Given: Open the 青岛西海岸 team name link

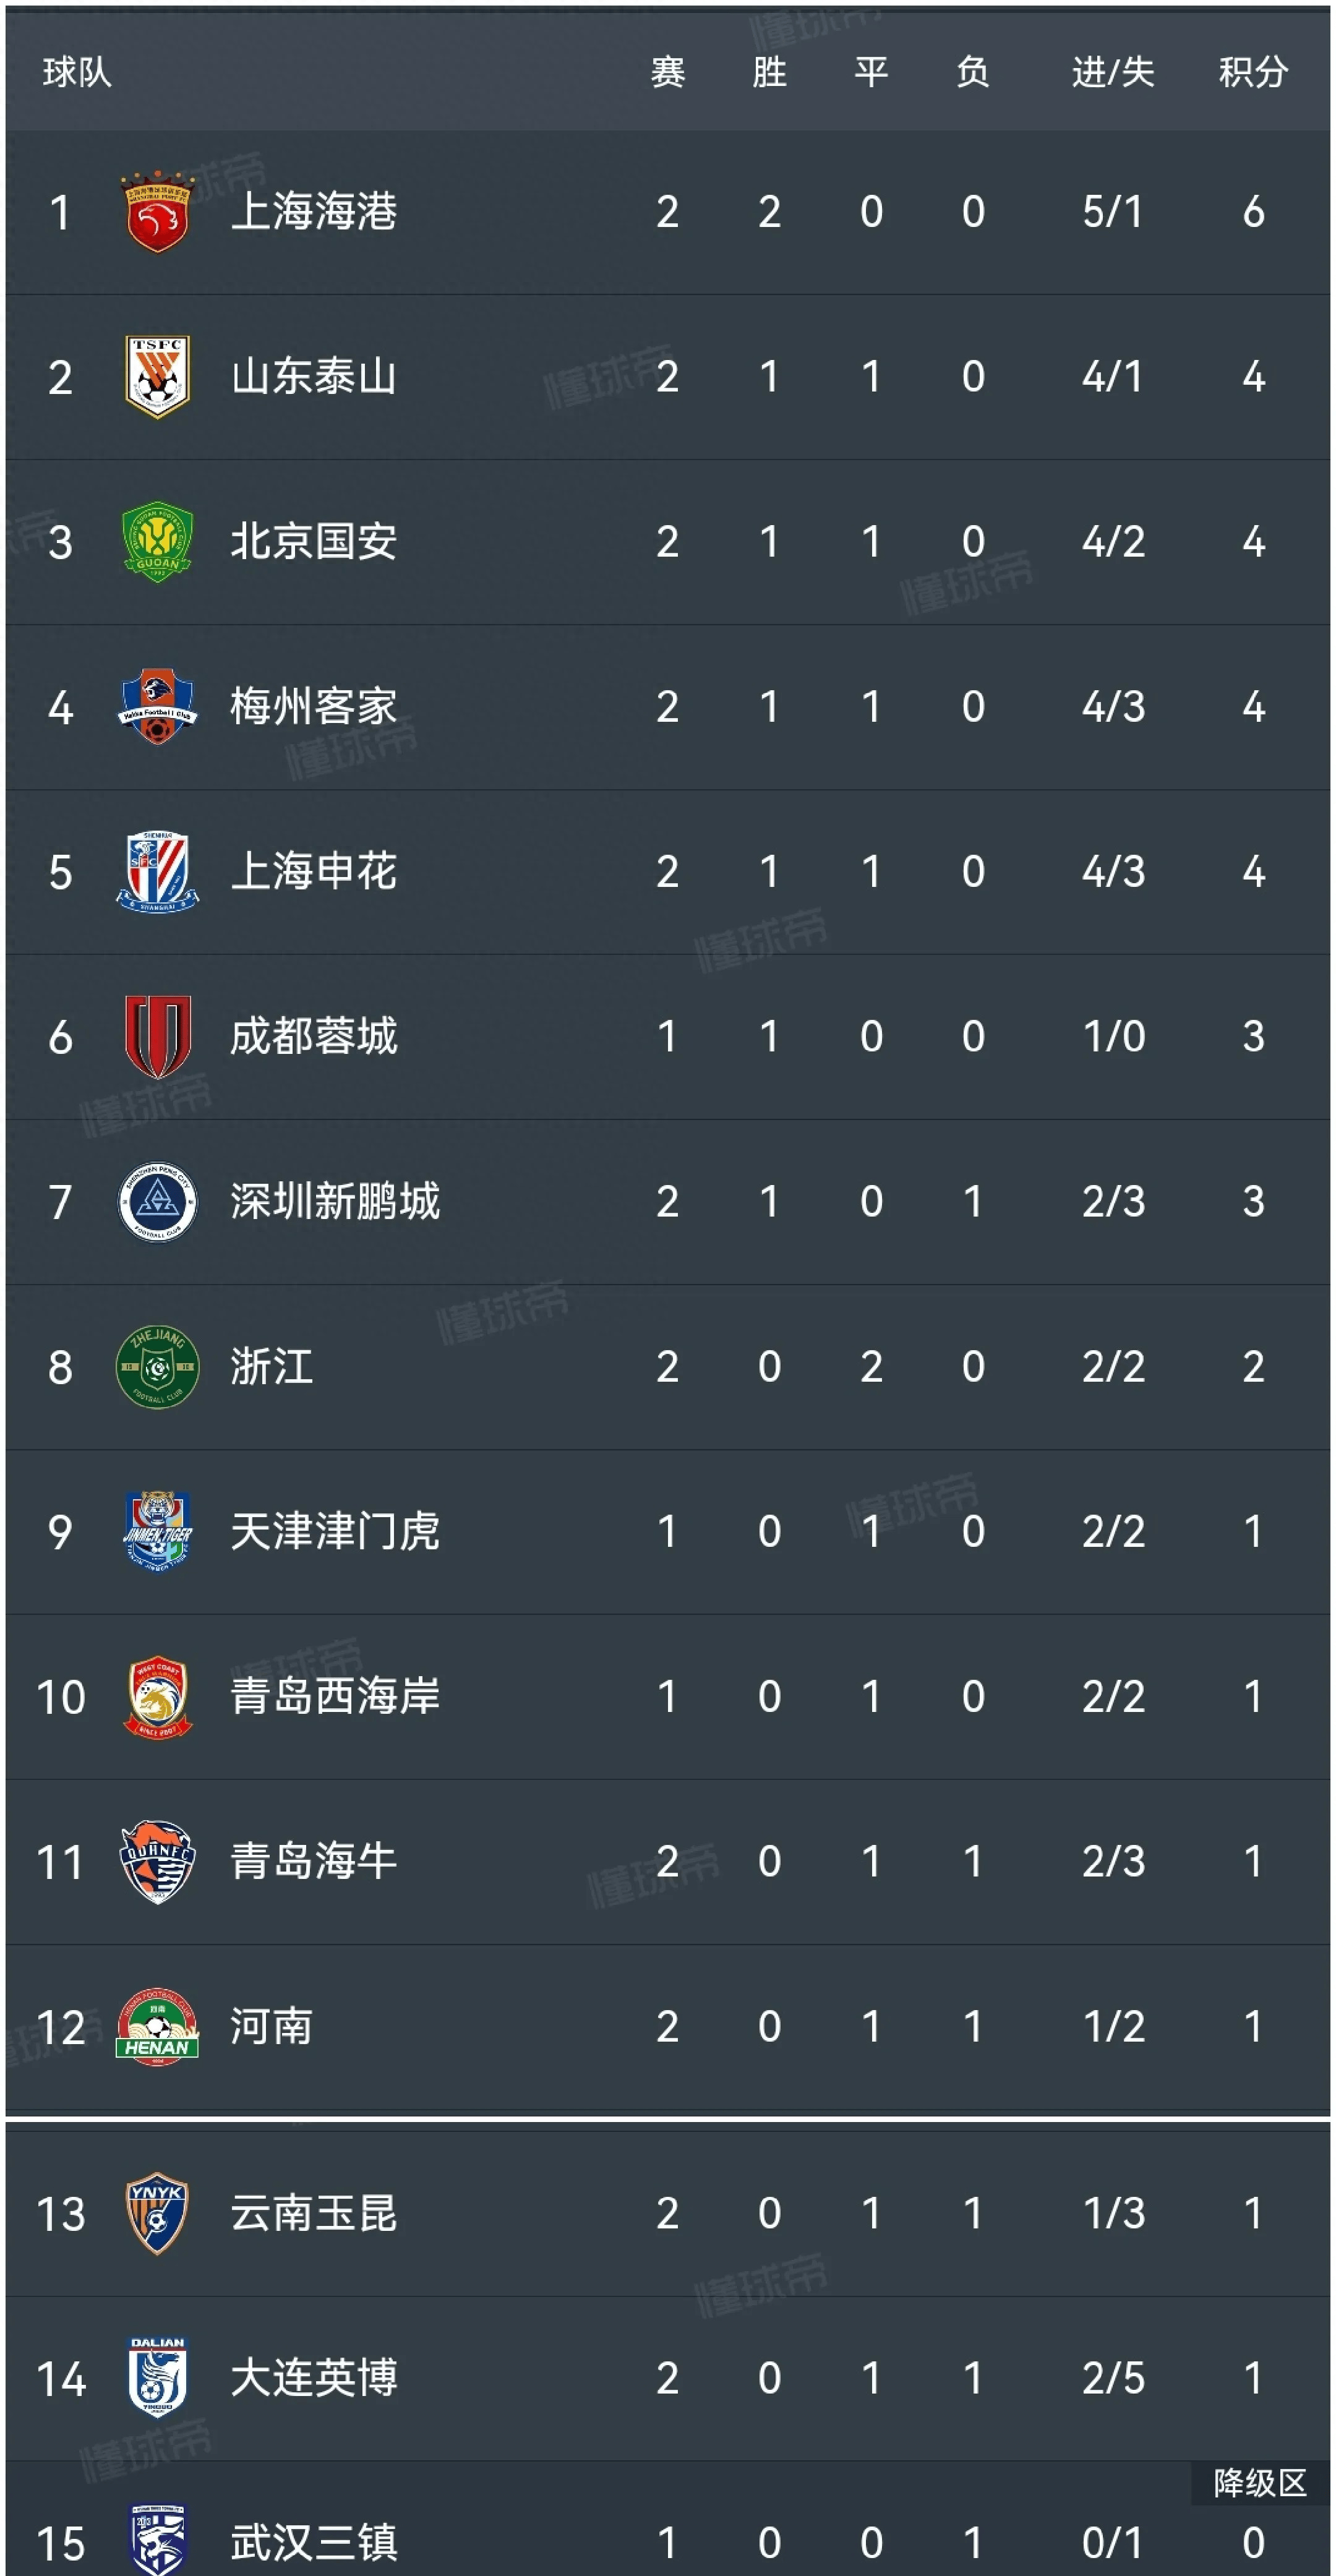Looking at the screenshot, I should click(x=335, y=1696).
